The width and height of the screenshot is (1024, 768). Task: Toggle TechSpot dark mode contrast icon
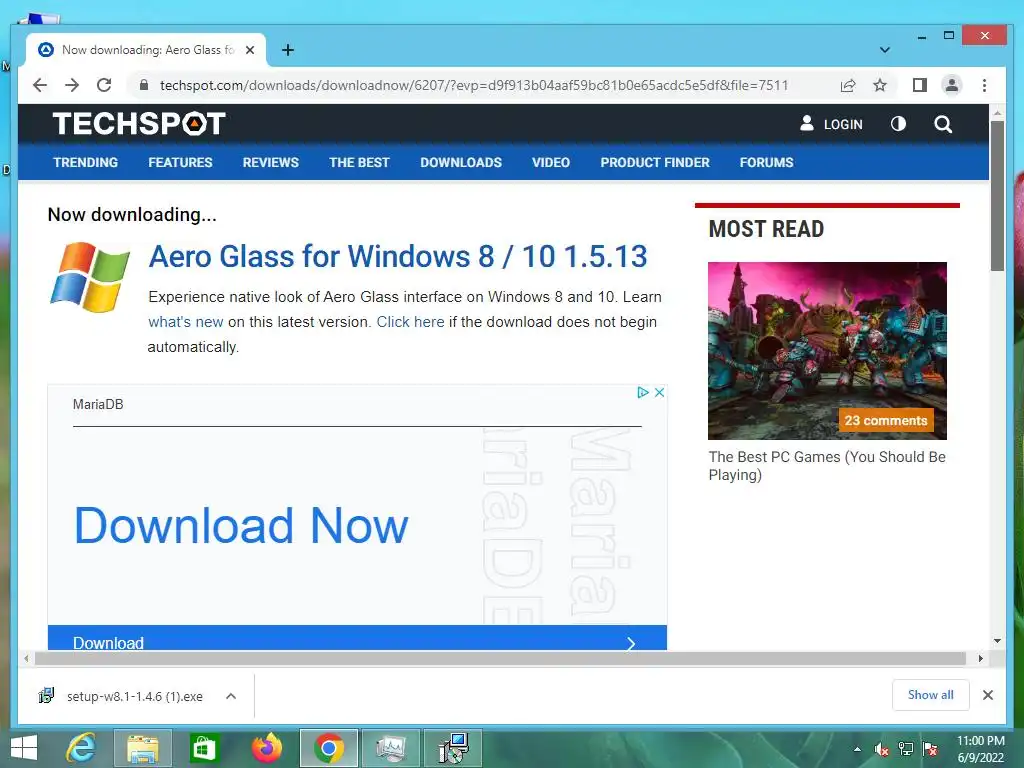[898, 123]
